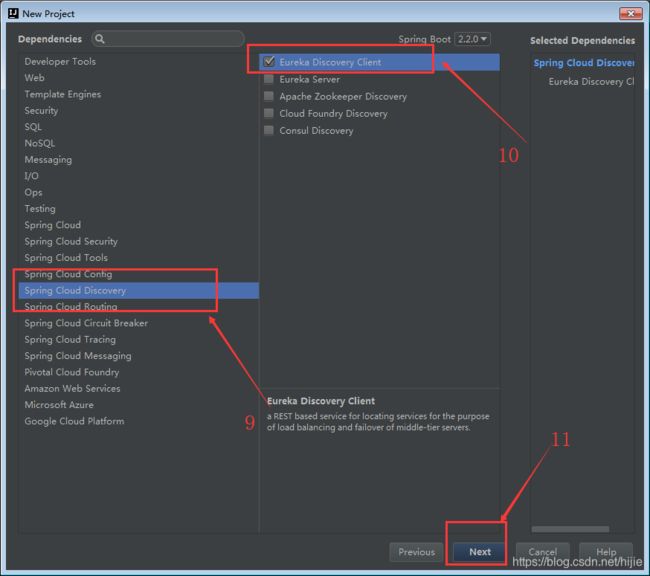Screen dimensions: 650x576
Task: Check the Eureka Server checkbox
Action: click(x=269, y=79)
